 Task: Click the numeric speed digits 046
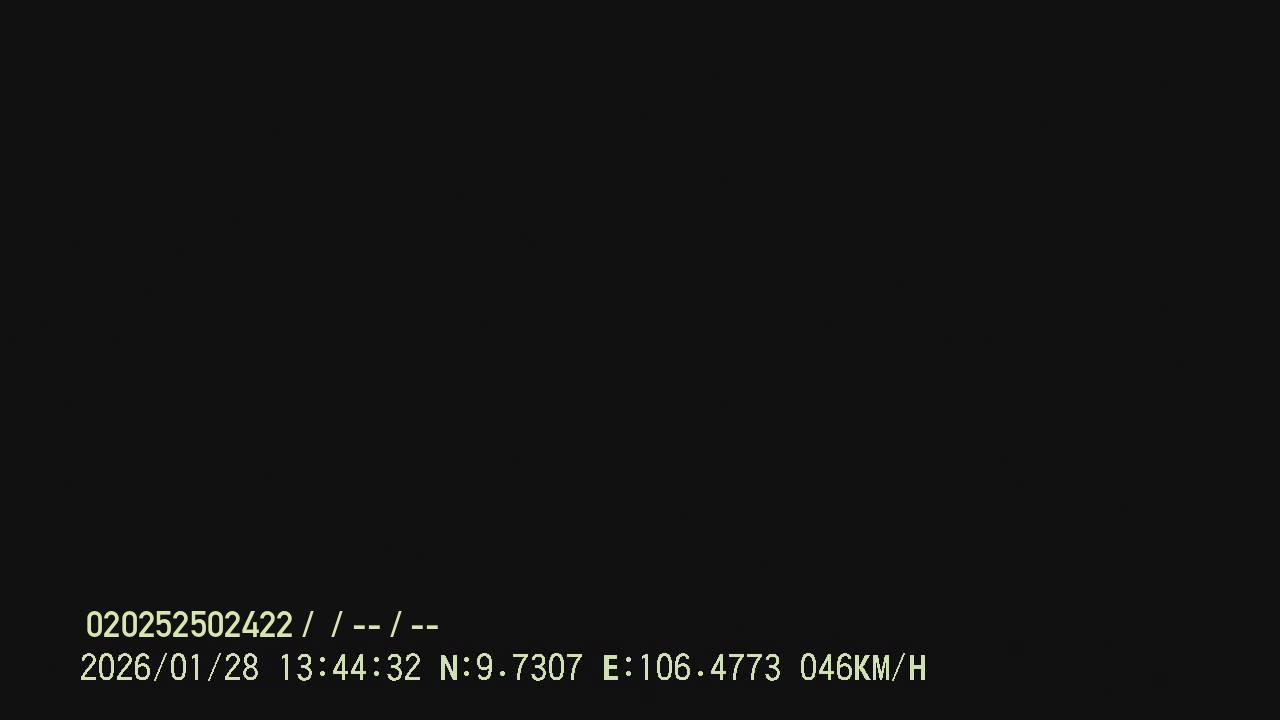coord(825,668)
